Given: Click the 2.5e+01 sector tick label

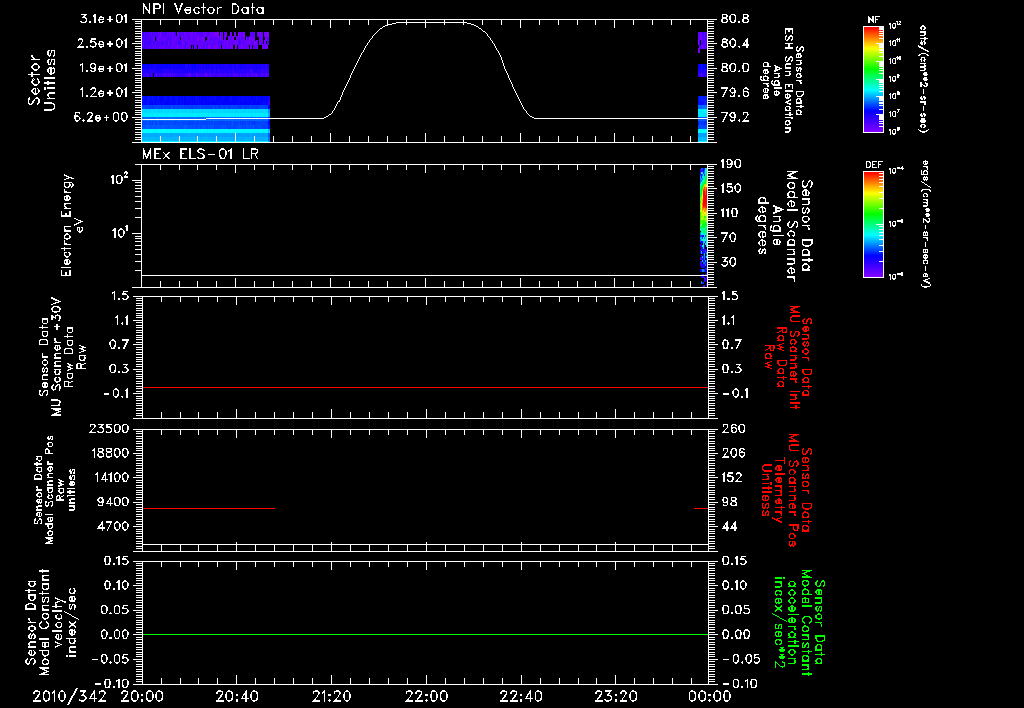Looking at the screenshot, I should click(x=104, y=43).
